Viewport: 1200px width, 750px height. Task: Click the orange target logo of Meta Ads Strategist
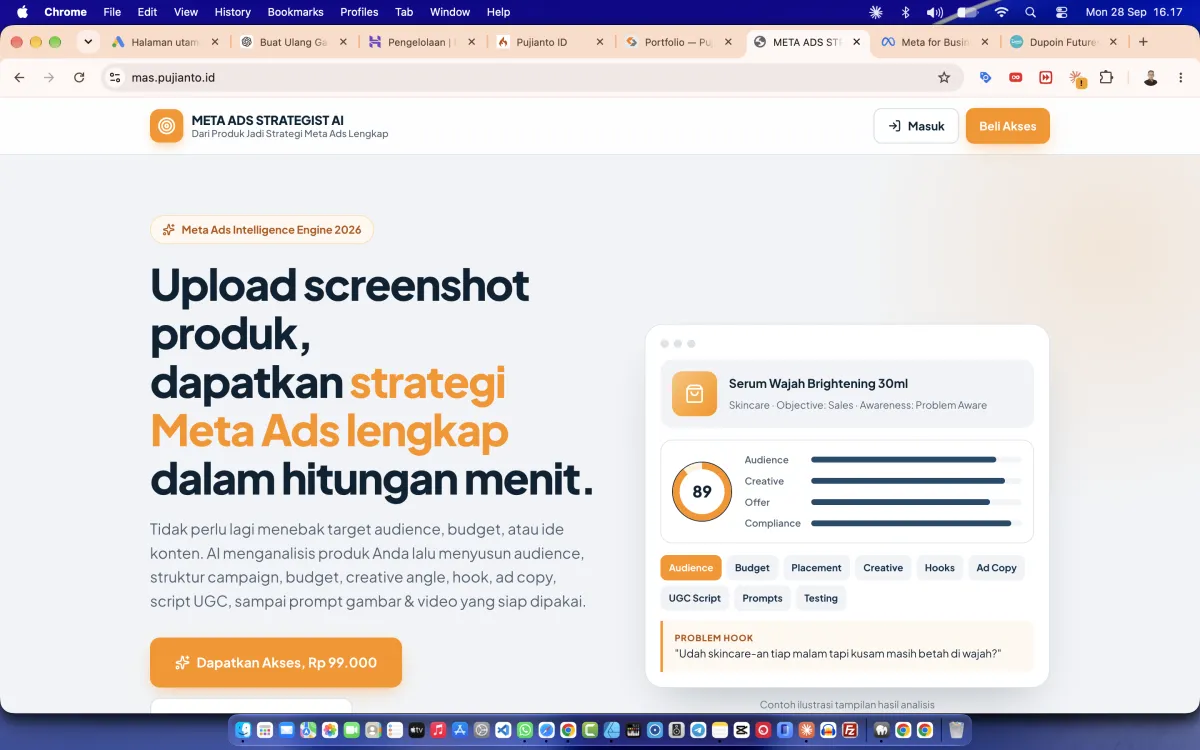(166, 126)
